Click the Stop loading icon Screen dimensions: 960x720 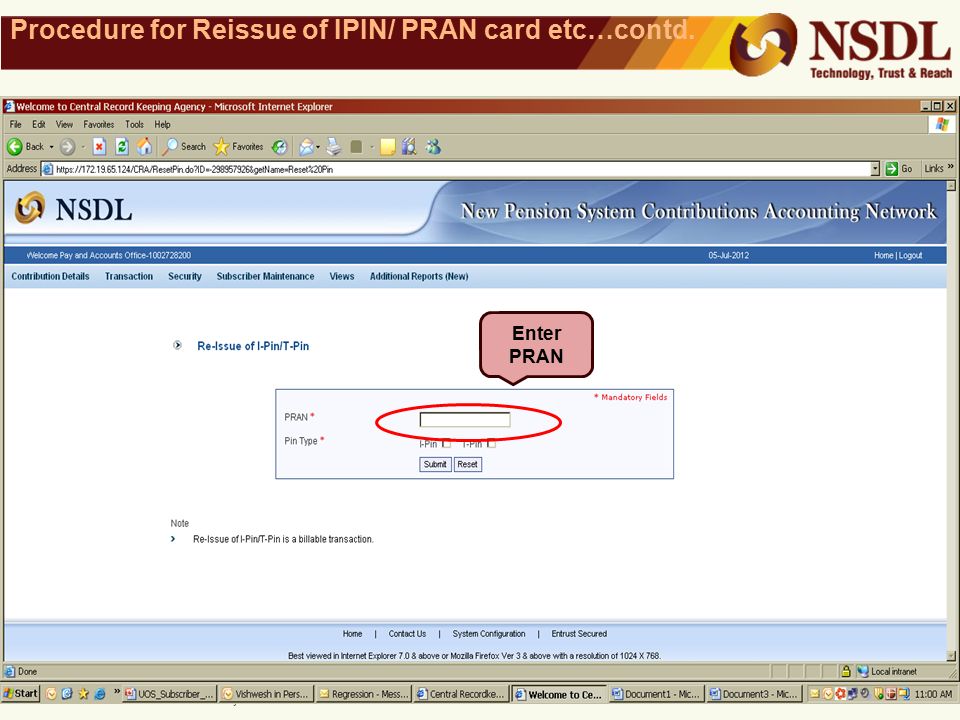click(99, 147)
